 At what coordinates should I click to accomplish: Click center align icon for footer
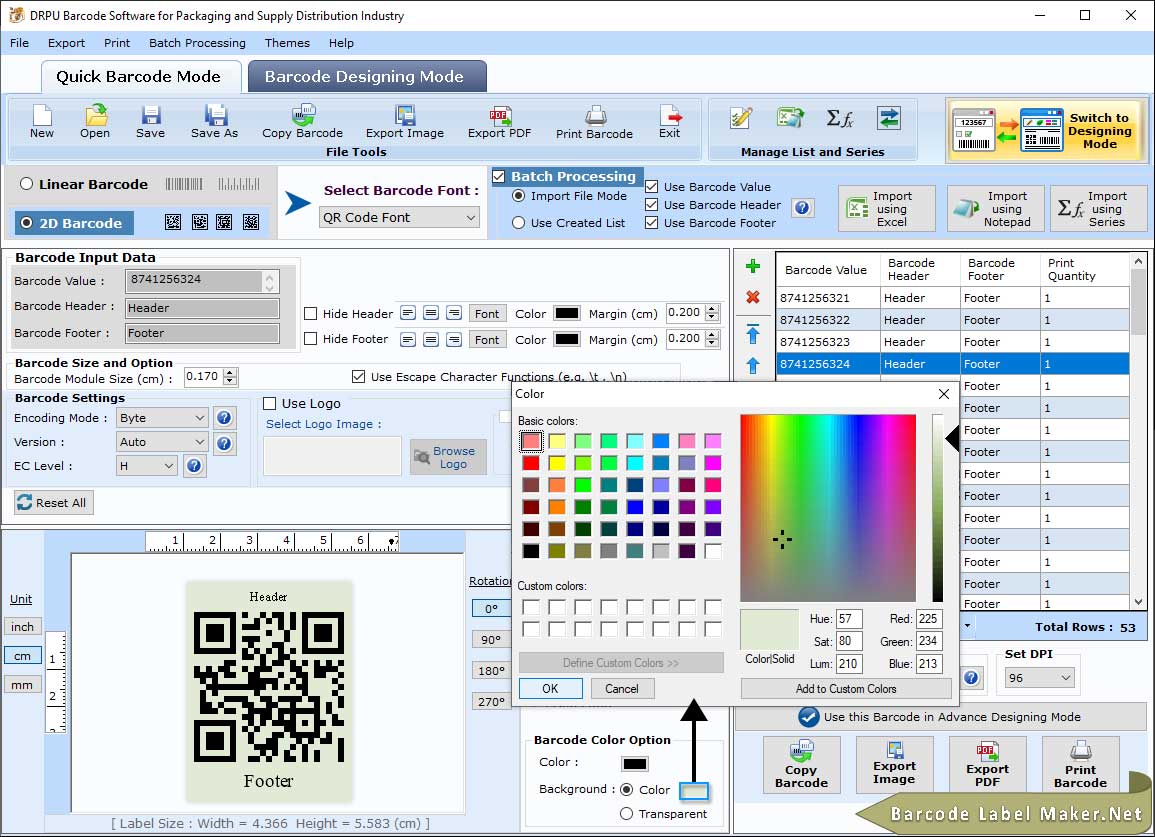click(x=431, y=339)
